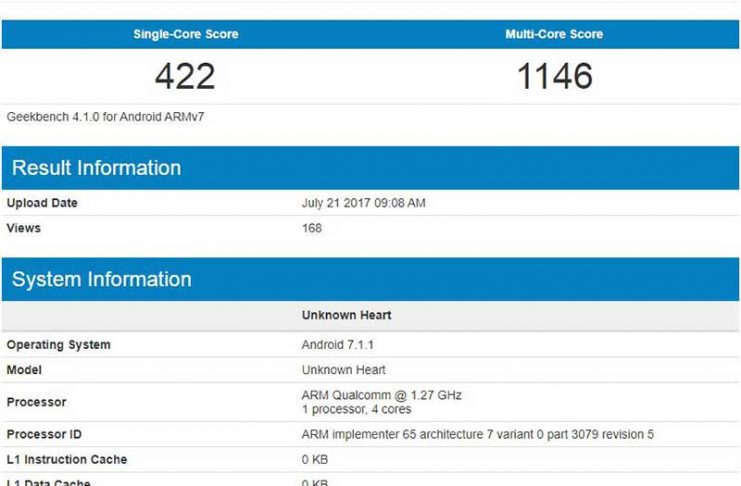Click the Result Information section header
741x486 pixels.
pyautogui.click(x=97, y=168)
